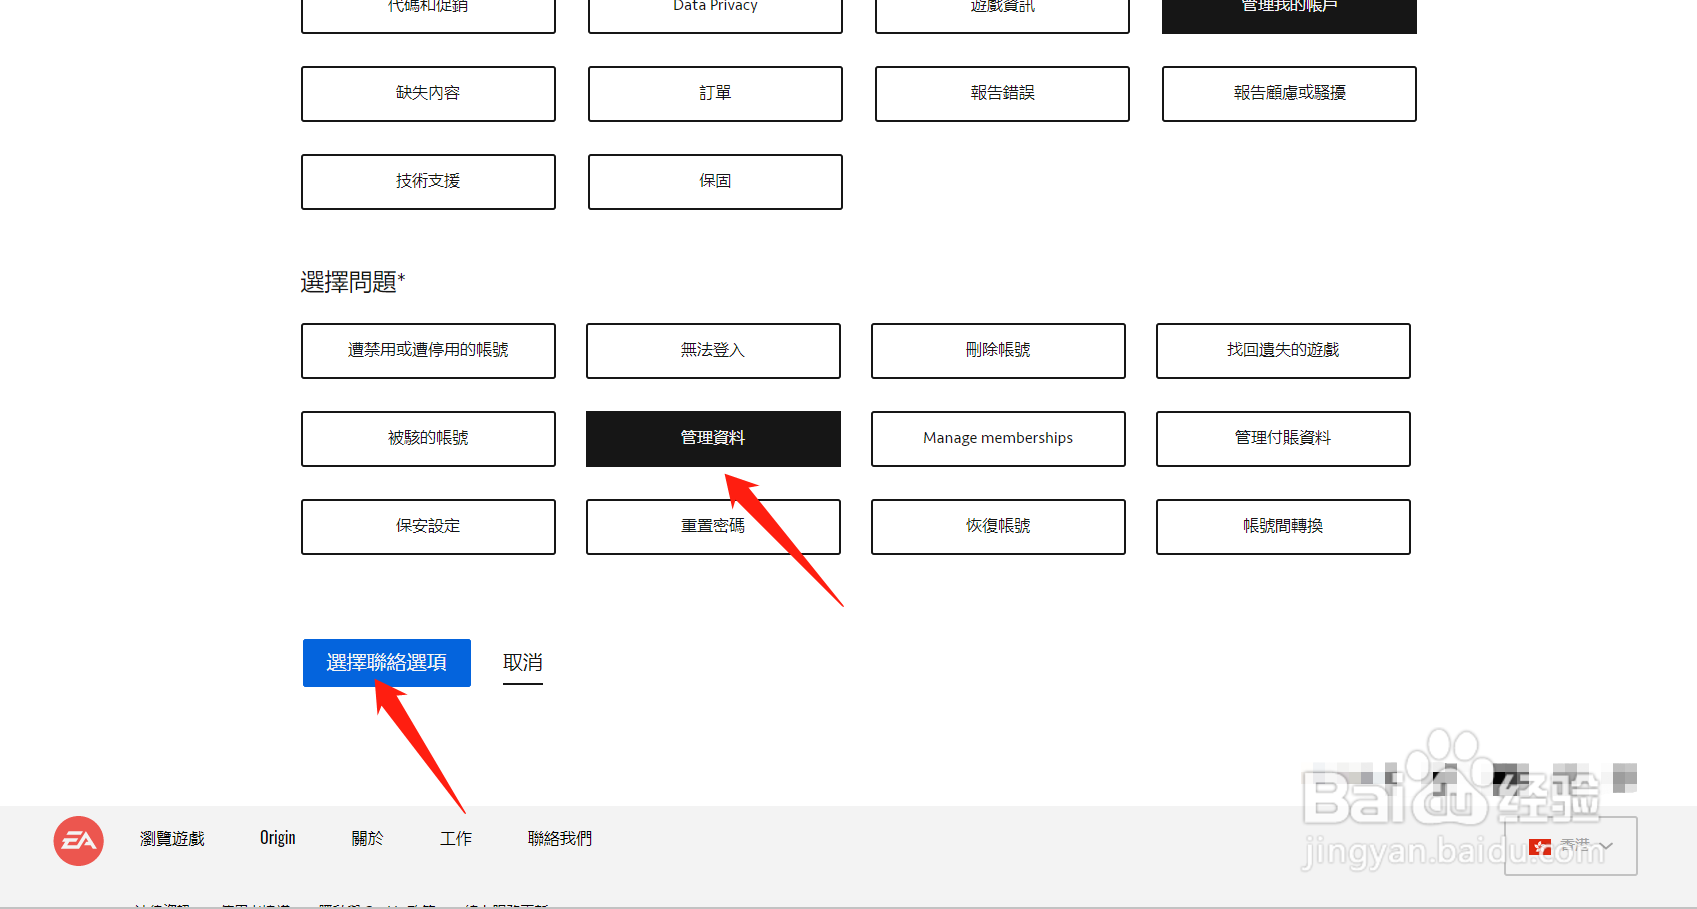Select the 重置密碼 option
The width and height of the screenshot is (1697, 909).
[x=712, y=526]
